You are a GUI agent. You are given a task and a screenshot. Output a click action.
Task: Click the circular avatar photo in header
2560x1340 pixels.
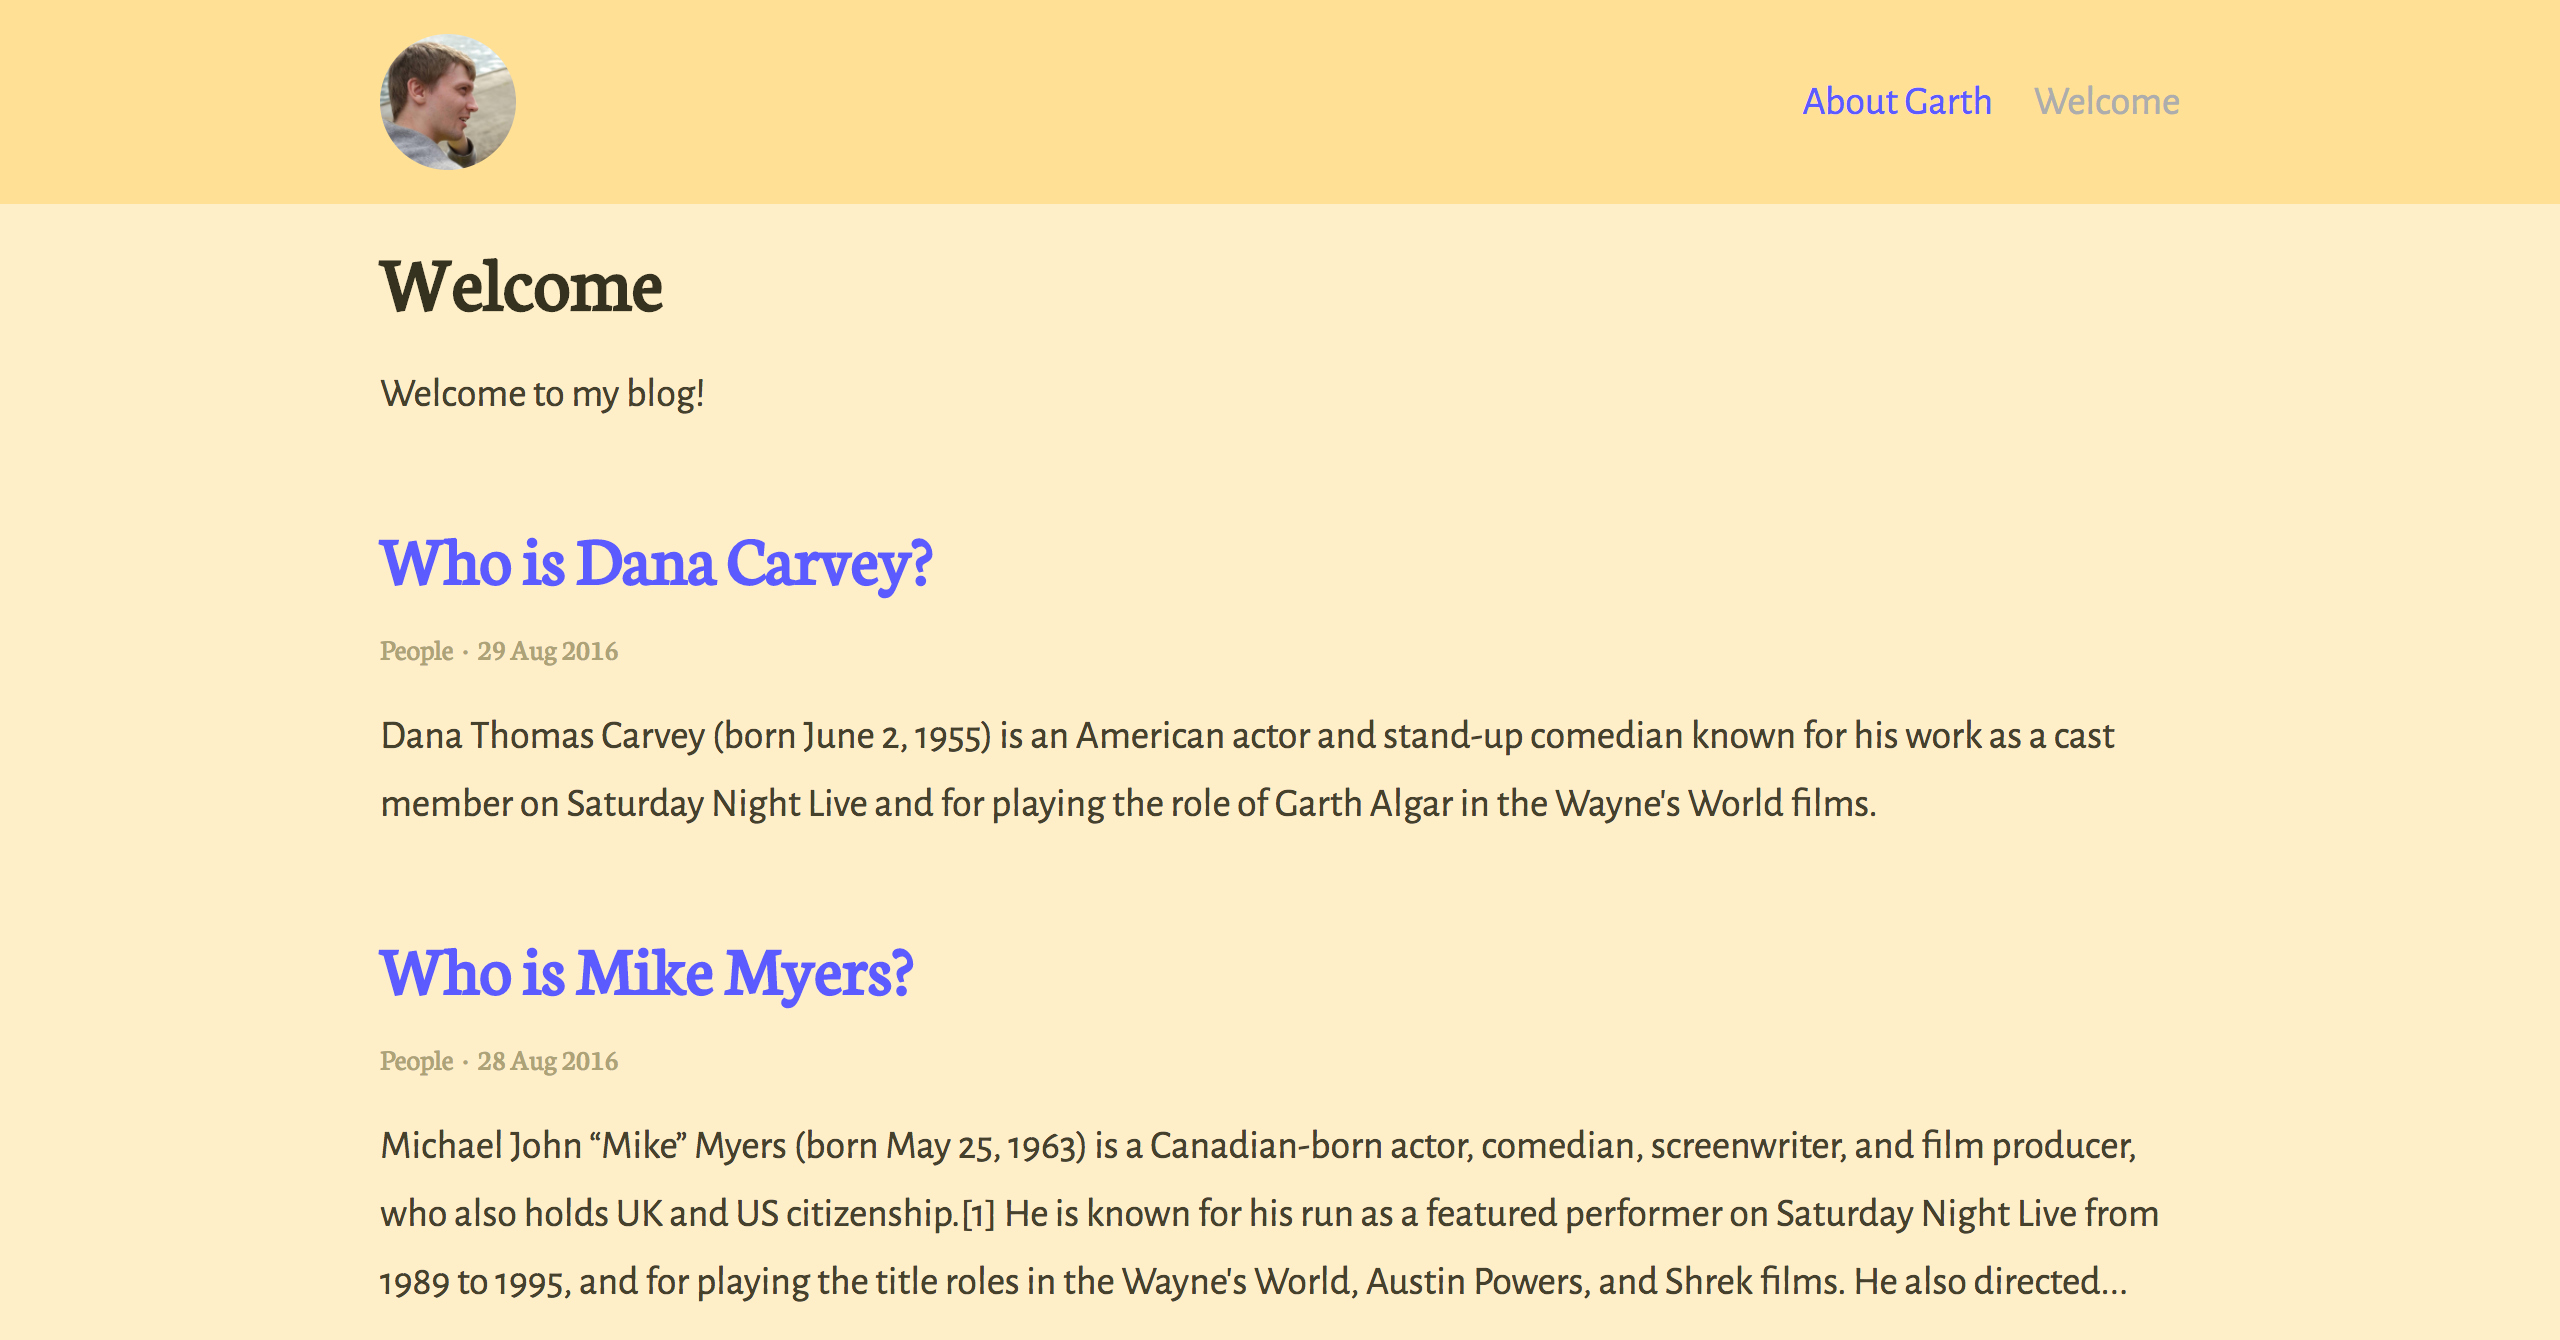[448, 102]
